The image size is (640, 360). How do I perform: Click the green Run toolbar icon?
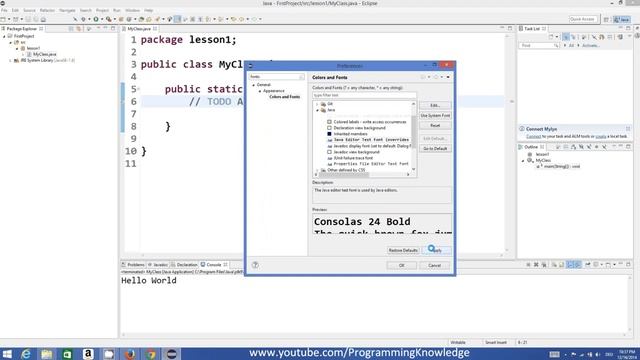click(x=96, y=19)
